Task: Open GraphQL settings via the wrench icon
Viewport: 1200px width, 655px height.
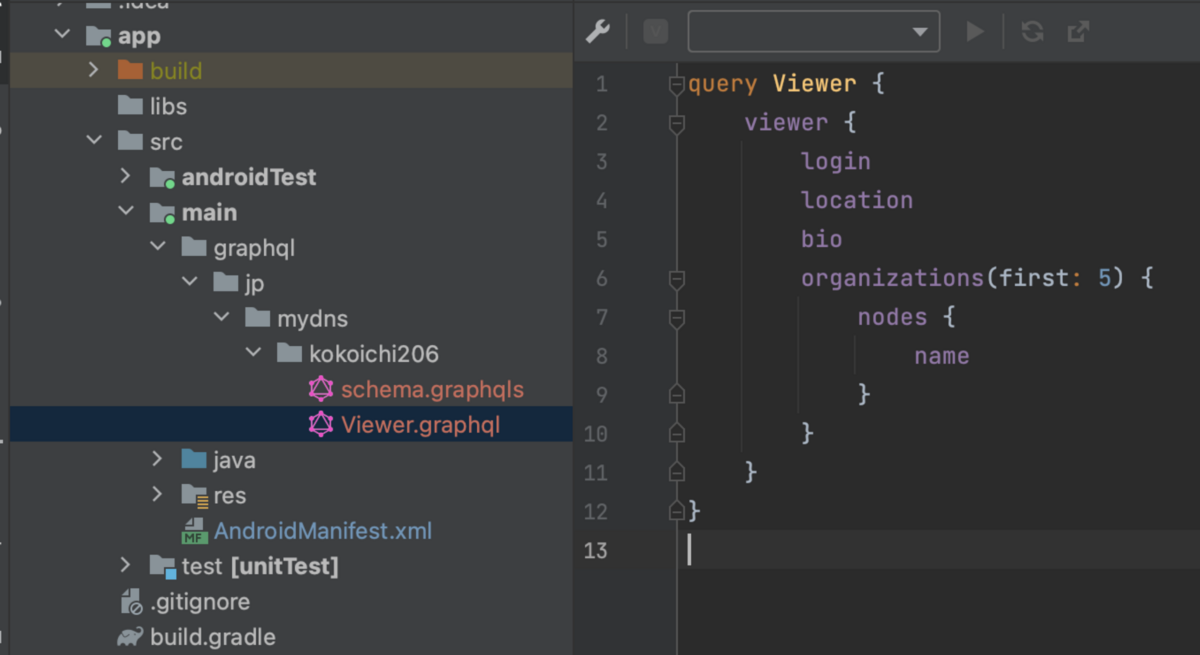Action: click(597, 31)
